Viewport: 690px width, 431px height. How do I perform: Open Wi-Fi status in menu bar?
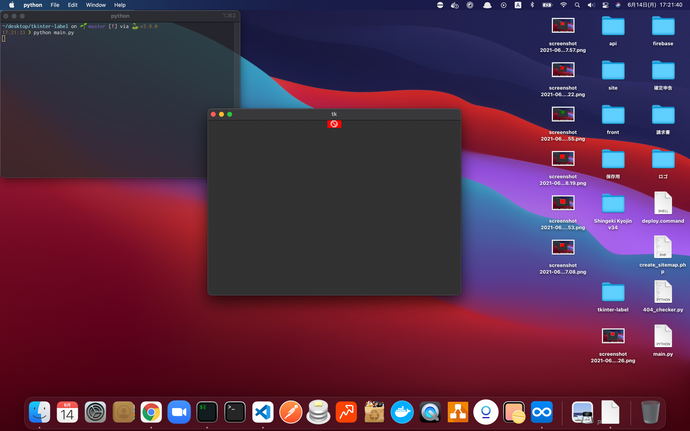coord(563,5)
